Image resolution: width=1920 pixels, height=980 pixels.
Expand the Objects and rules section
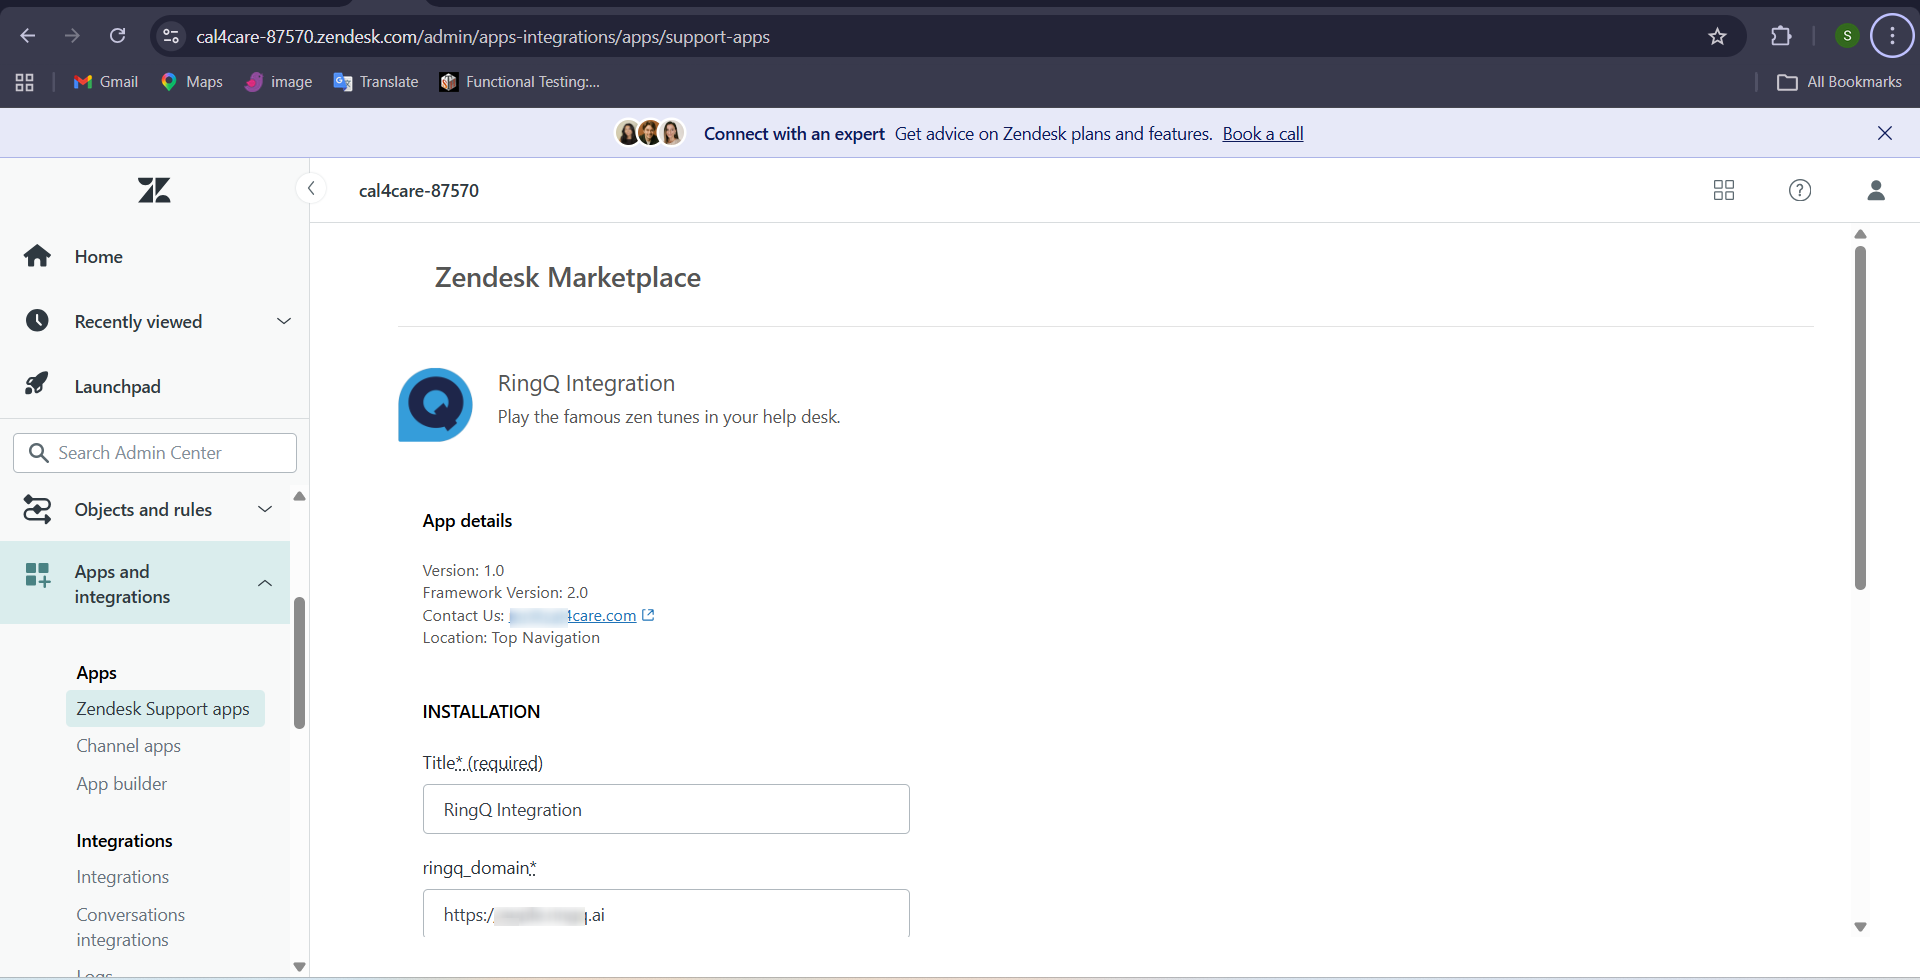click(x=145, y=510)
